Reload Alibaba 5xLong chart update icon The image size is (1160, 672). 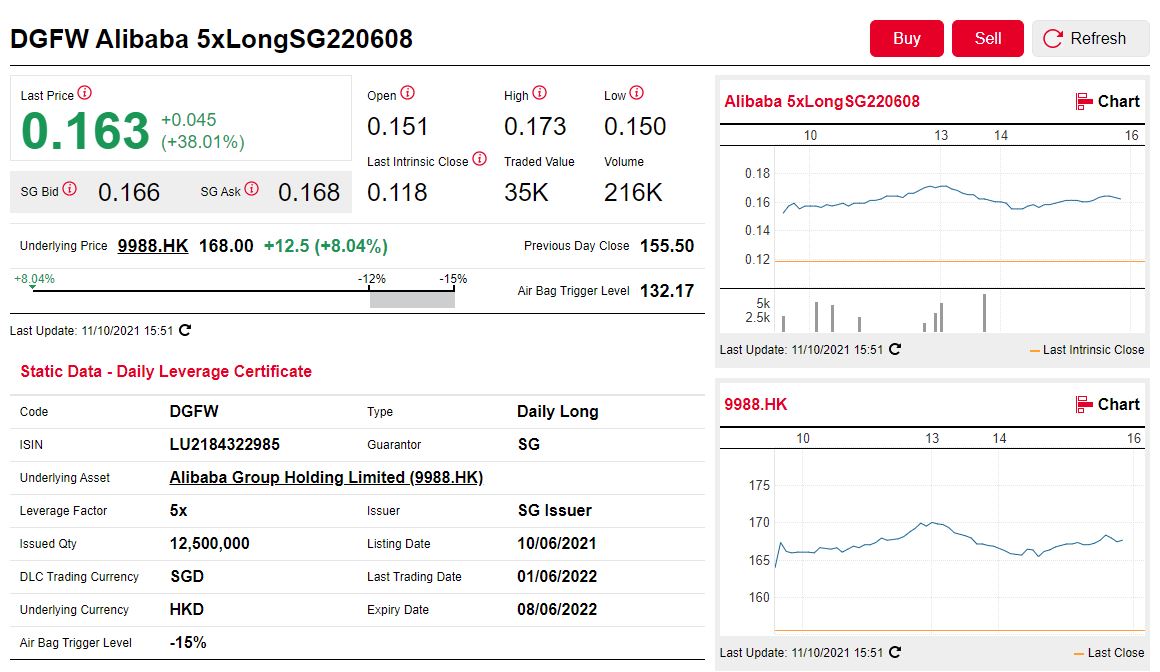(894, 349)
